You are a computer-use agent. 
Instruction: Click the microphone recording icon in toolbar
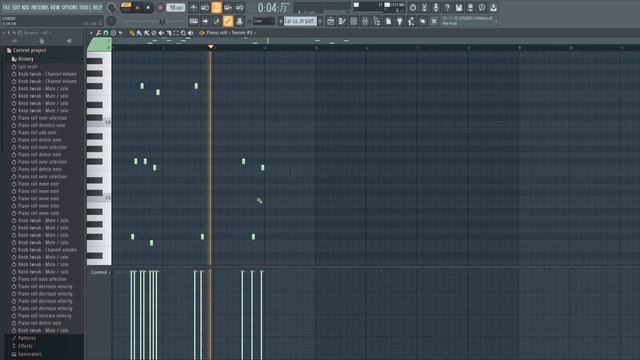point(436,7)
